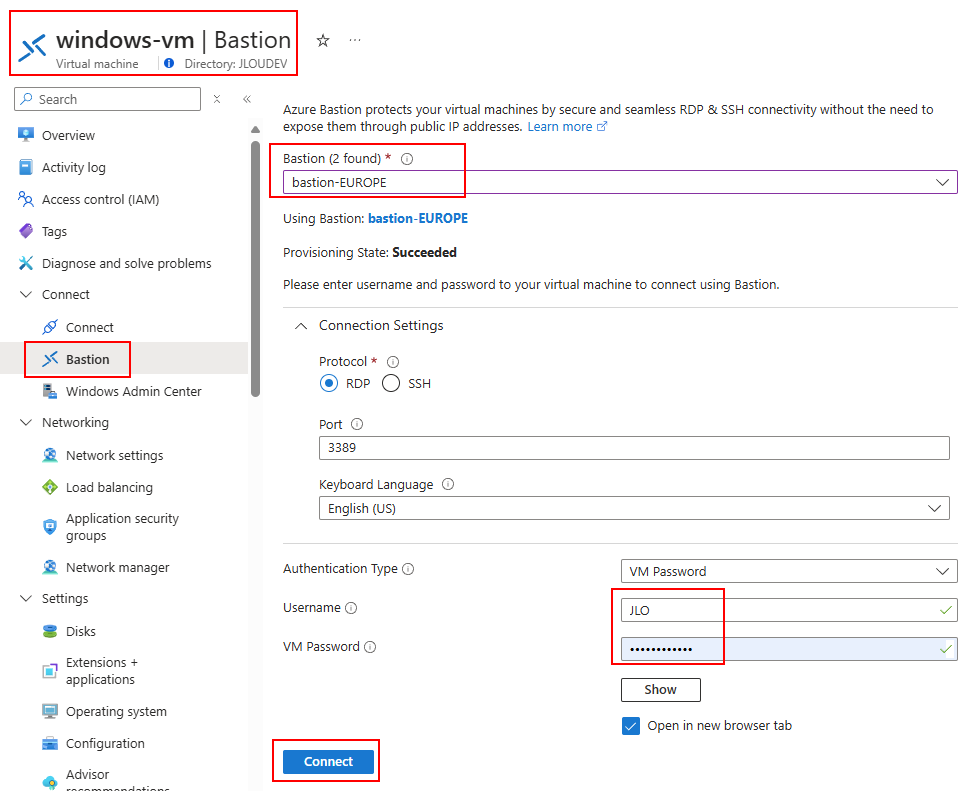Click the Extensions + applications icon
Viewport: 964px width, 791px height.
(50, 671)
